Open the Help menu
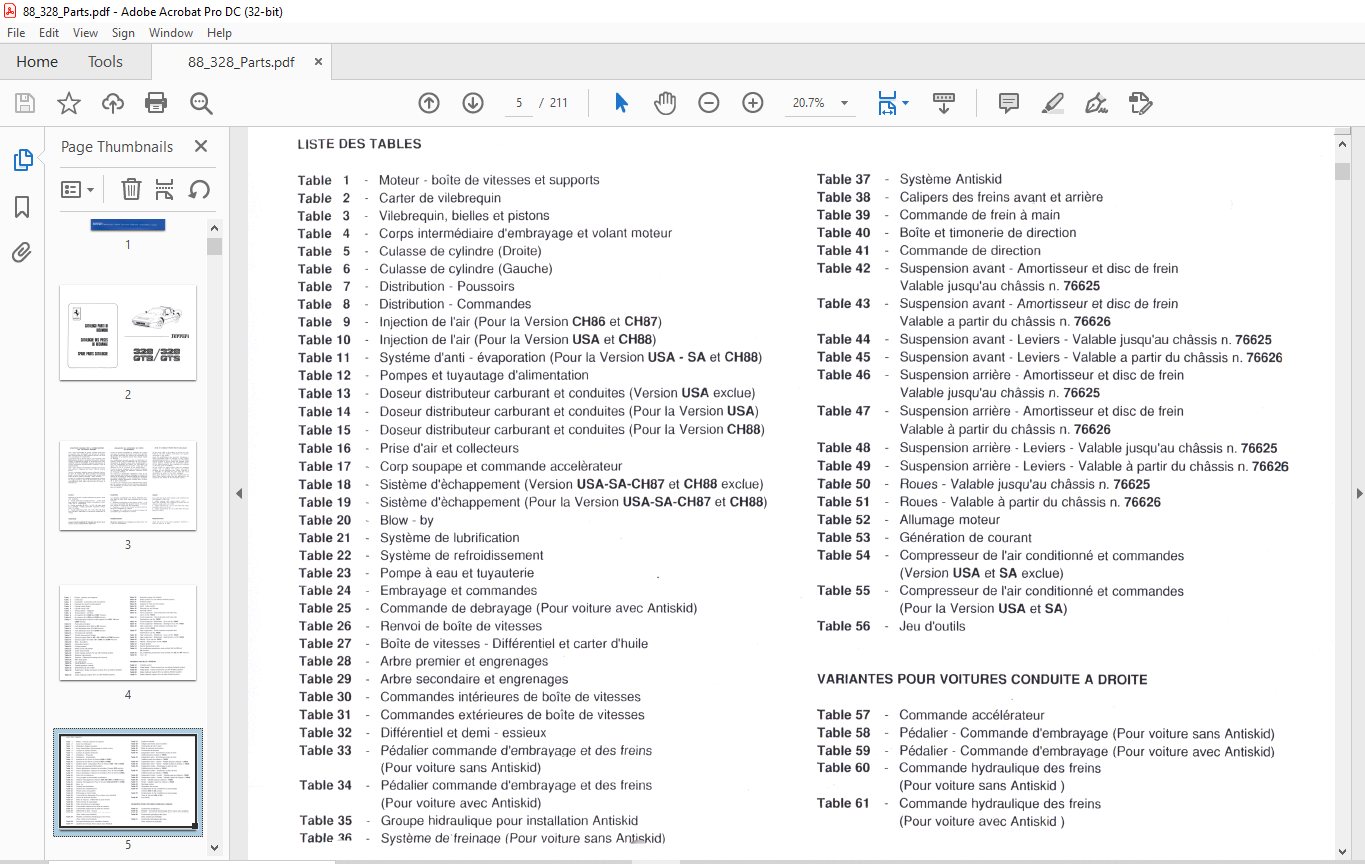The width and height of the screenshot is (1365, 864). click(x=219, y=33)
